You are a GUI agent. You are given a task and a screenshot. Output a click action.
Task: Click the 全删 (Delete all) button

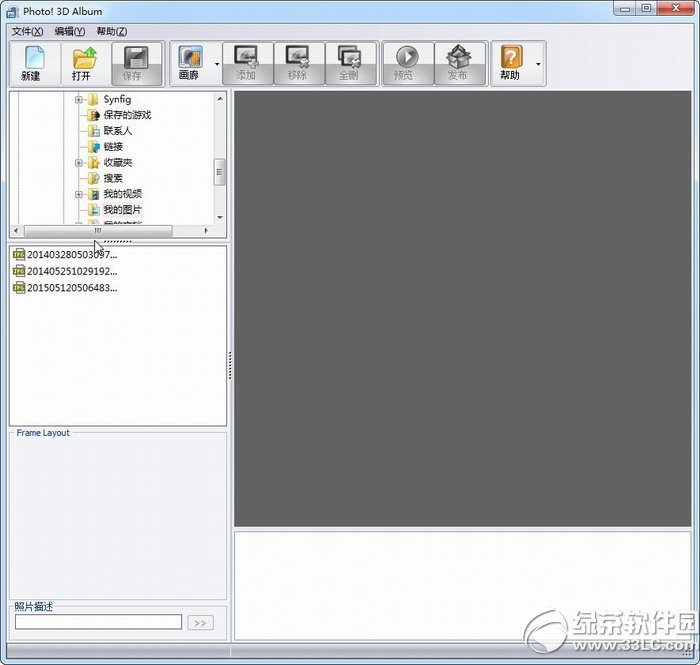pyautogui.click(x=350, y=64)
